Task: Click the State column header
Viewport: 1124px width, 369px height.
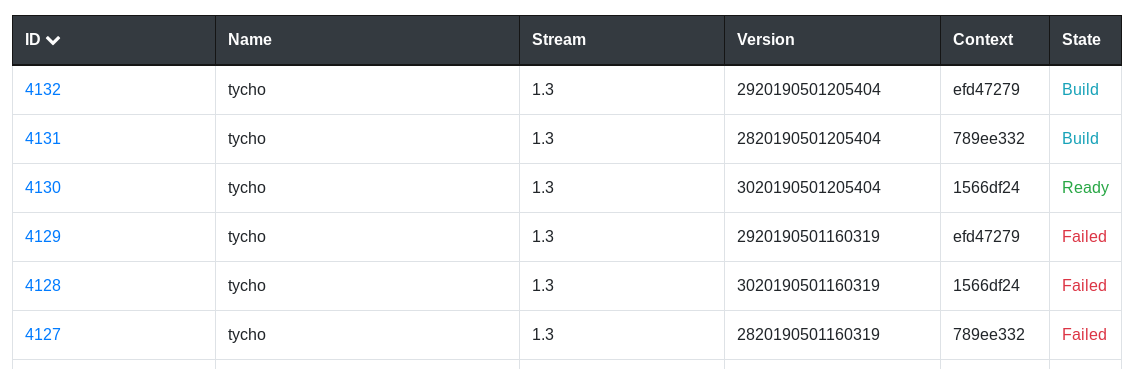Action: pos(1081,40)
